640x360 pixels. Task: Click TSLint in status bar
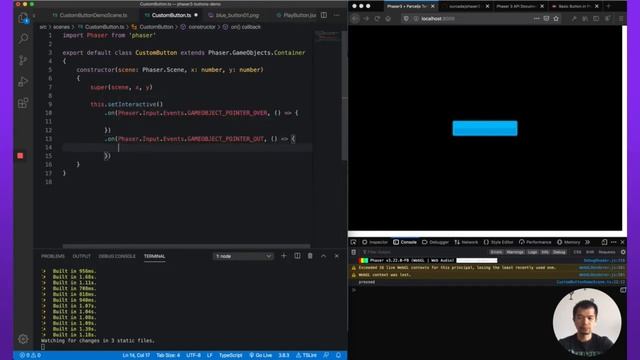[307, 355]
